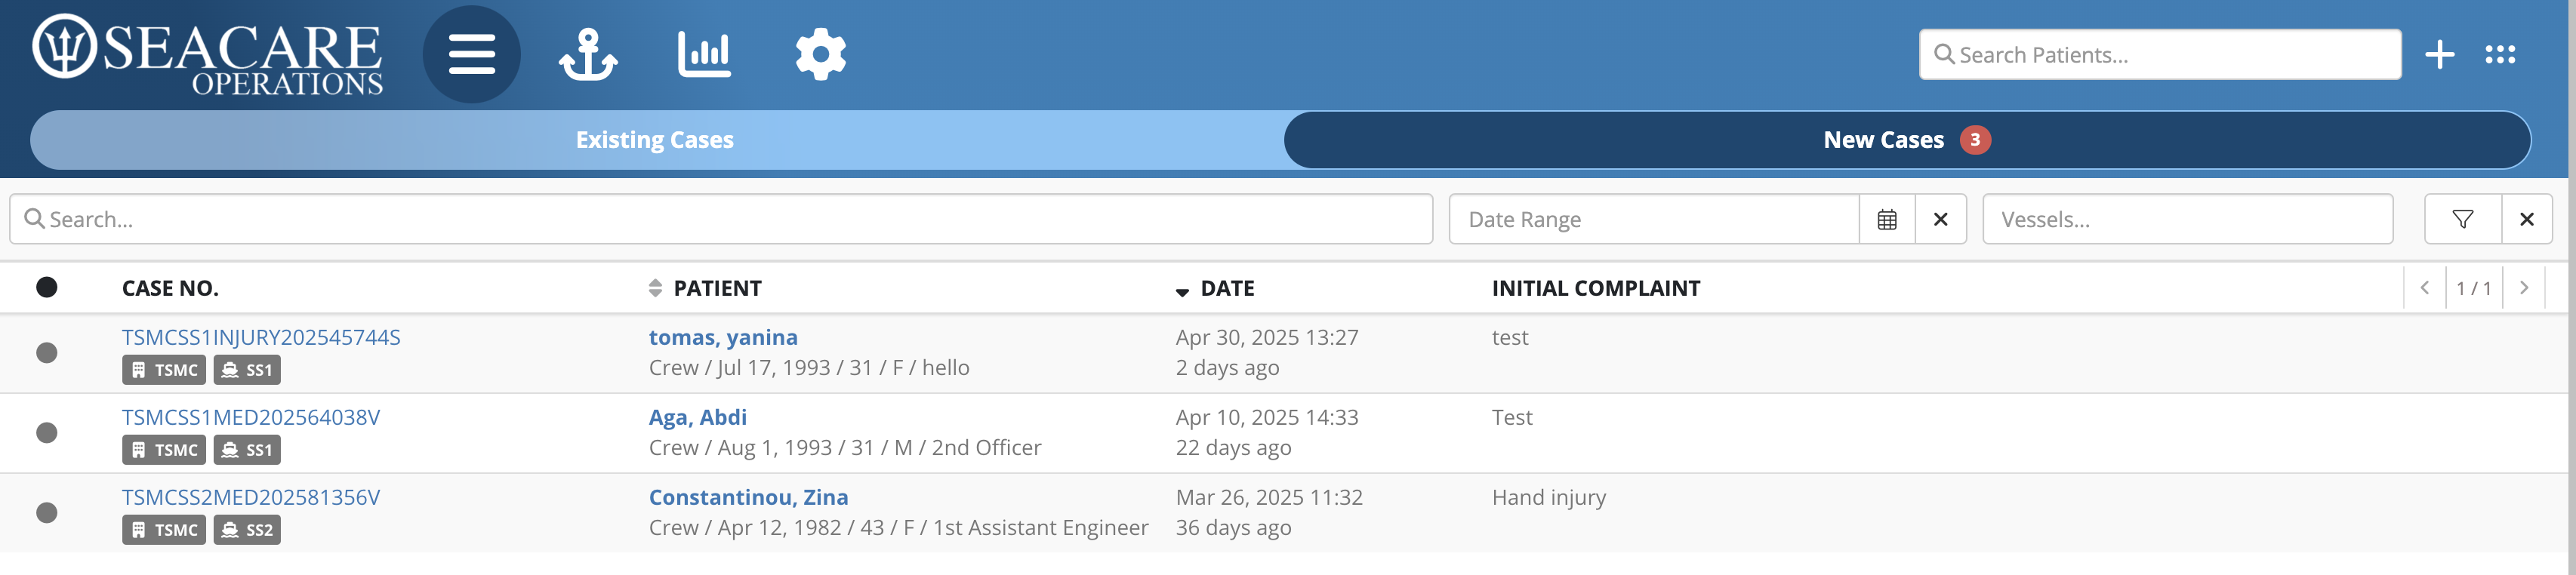Click the '36 days ago' text
This screenshot has height=575, width=2576.
tap(1233, 527)
